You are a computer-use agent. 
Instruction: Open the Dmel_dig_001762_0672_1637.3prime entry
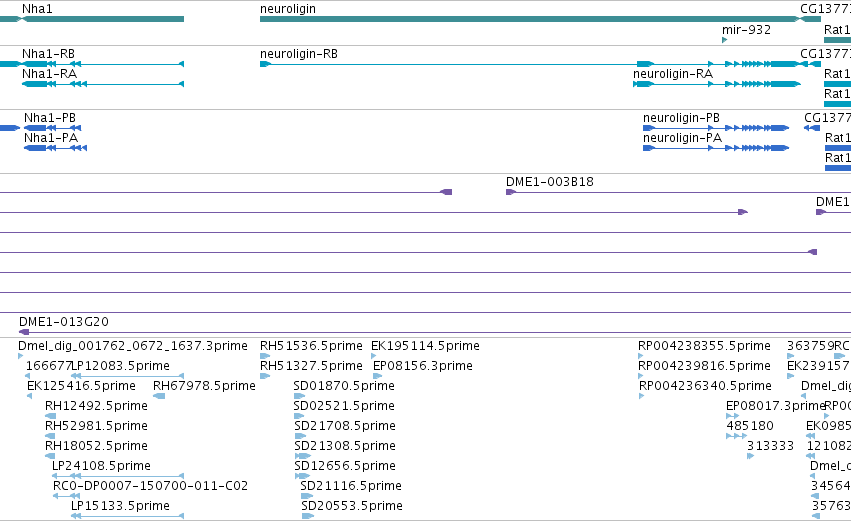pyautogui.click(x=132, y=346)
